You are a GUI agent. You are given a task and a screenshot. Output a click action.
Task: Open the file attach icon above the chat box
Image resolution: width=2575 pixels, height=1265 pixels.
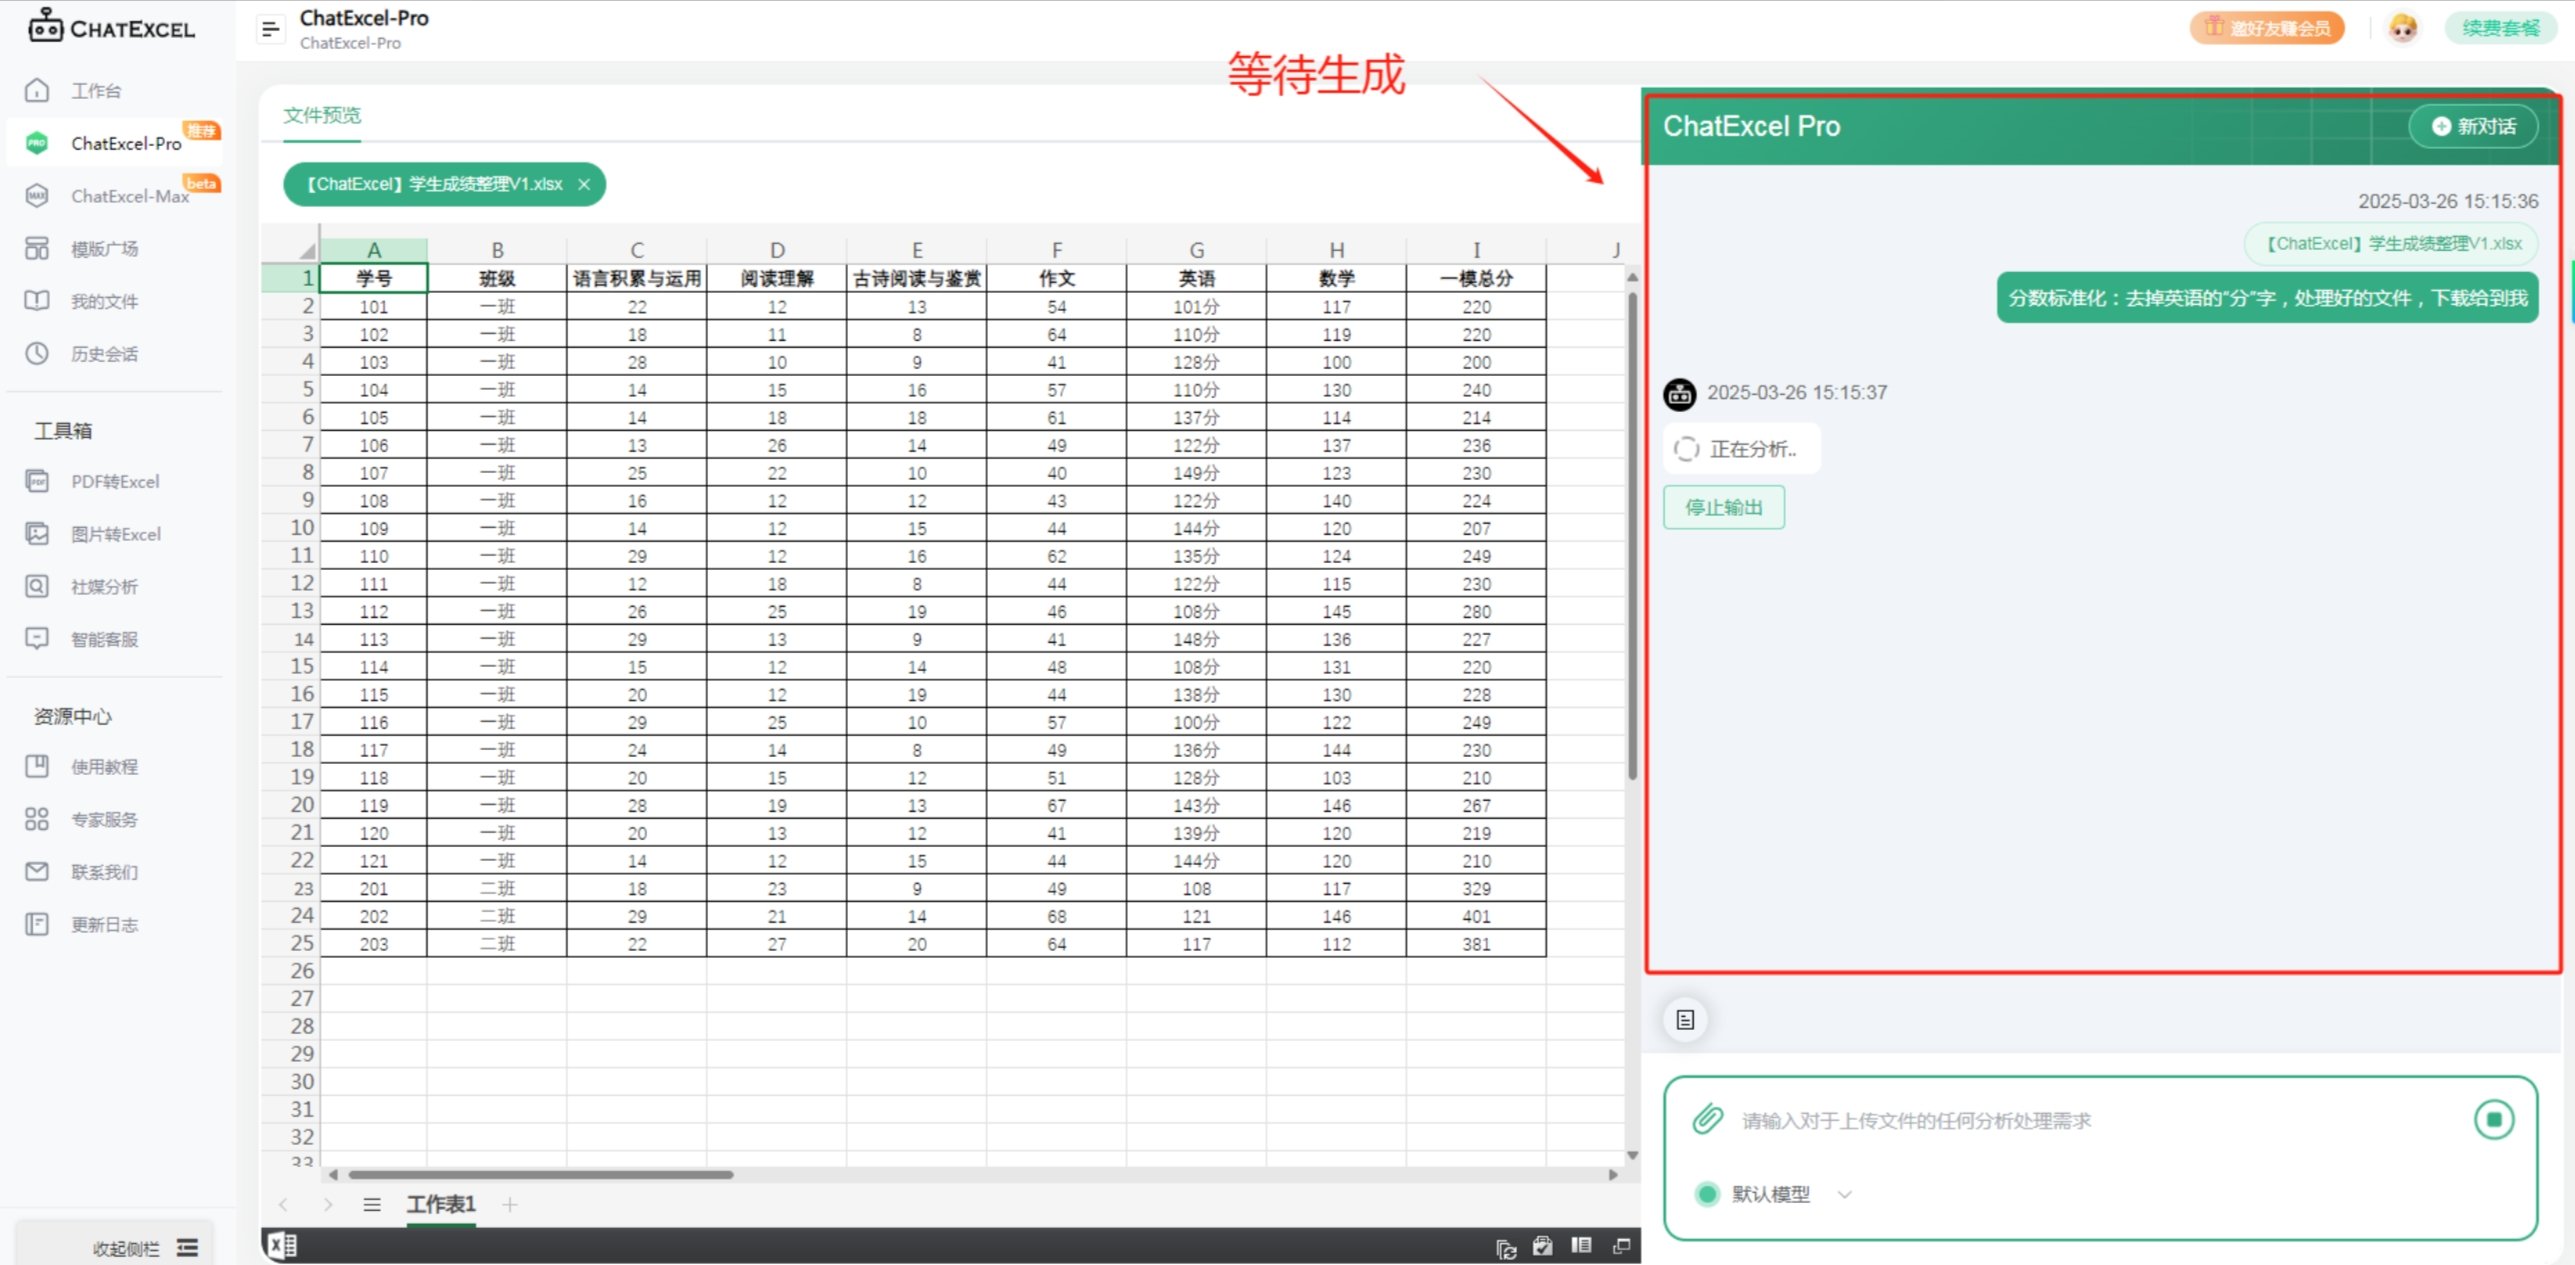pos(1683,1019)
